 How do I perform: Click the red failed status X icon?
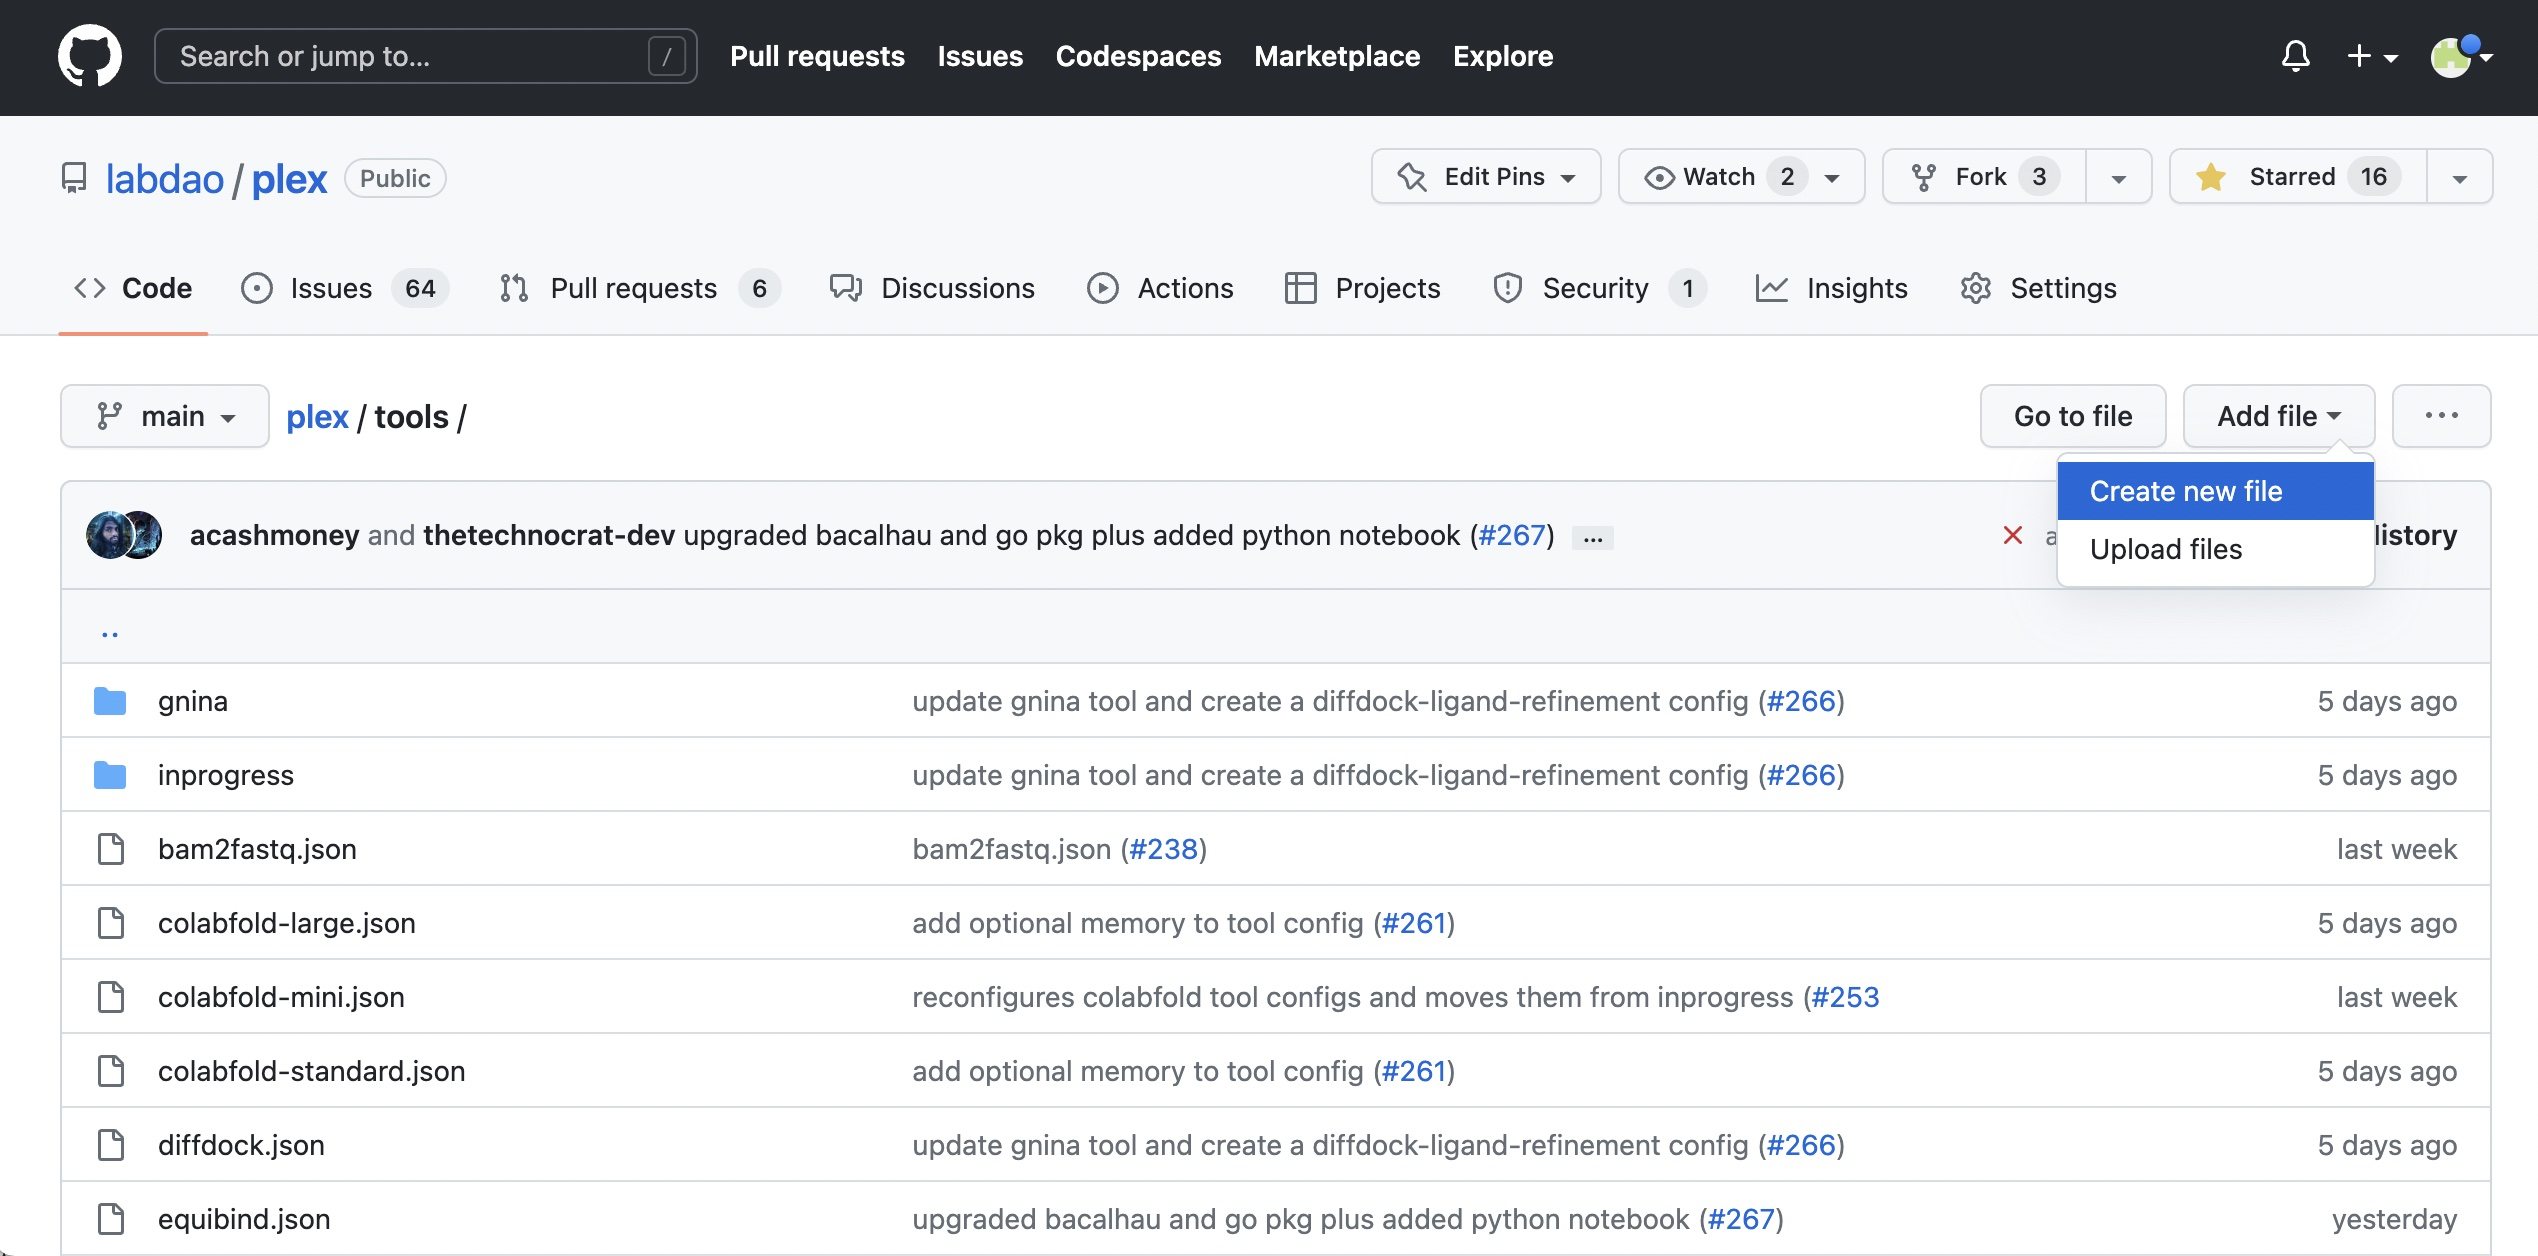point(2013,535)
